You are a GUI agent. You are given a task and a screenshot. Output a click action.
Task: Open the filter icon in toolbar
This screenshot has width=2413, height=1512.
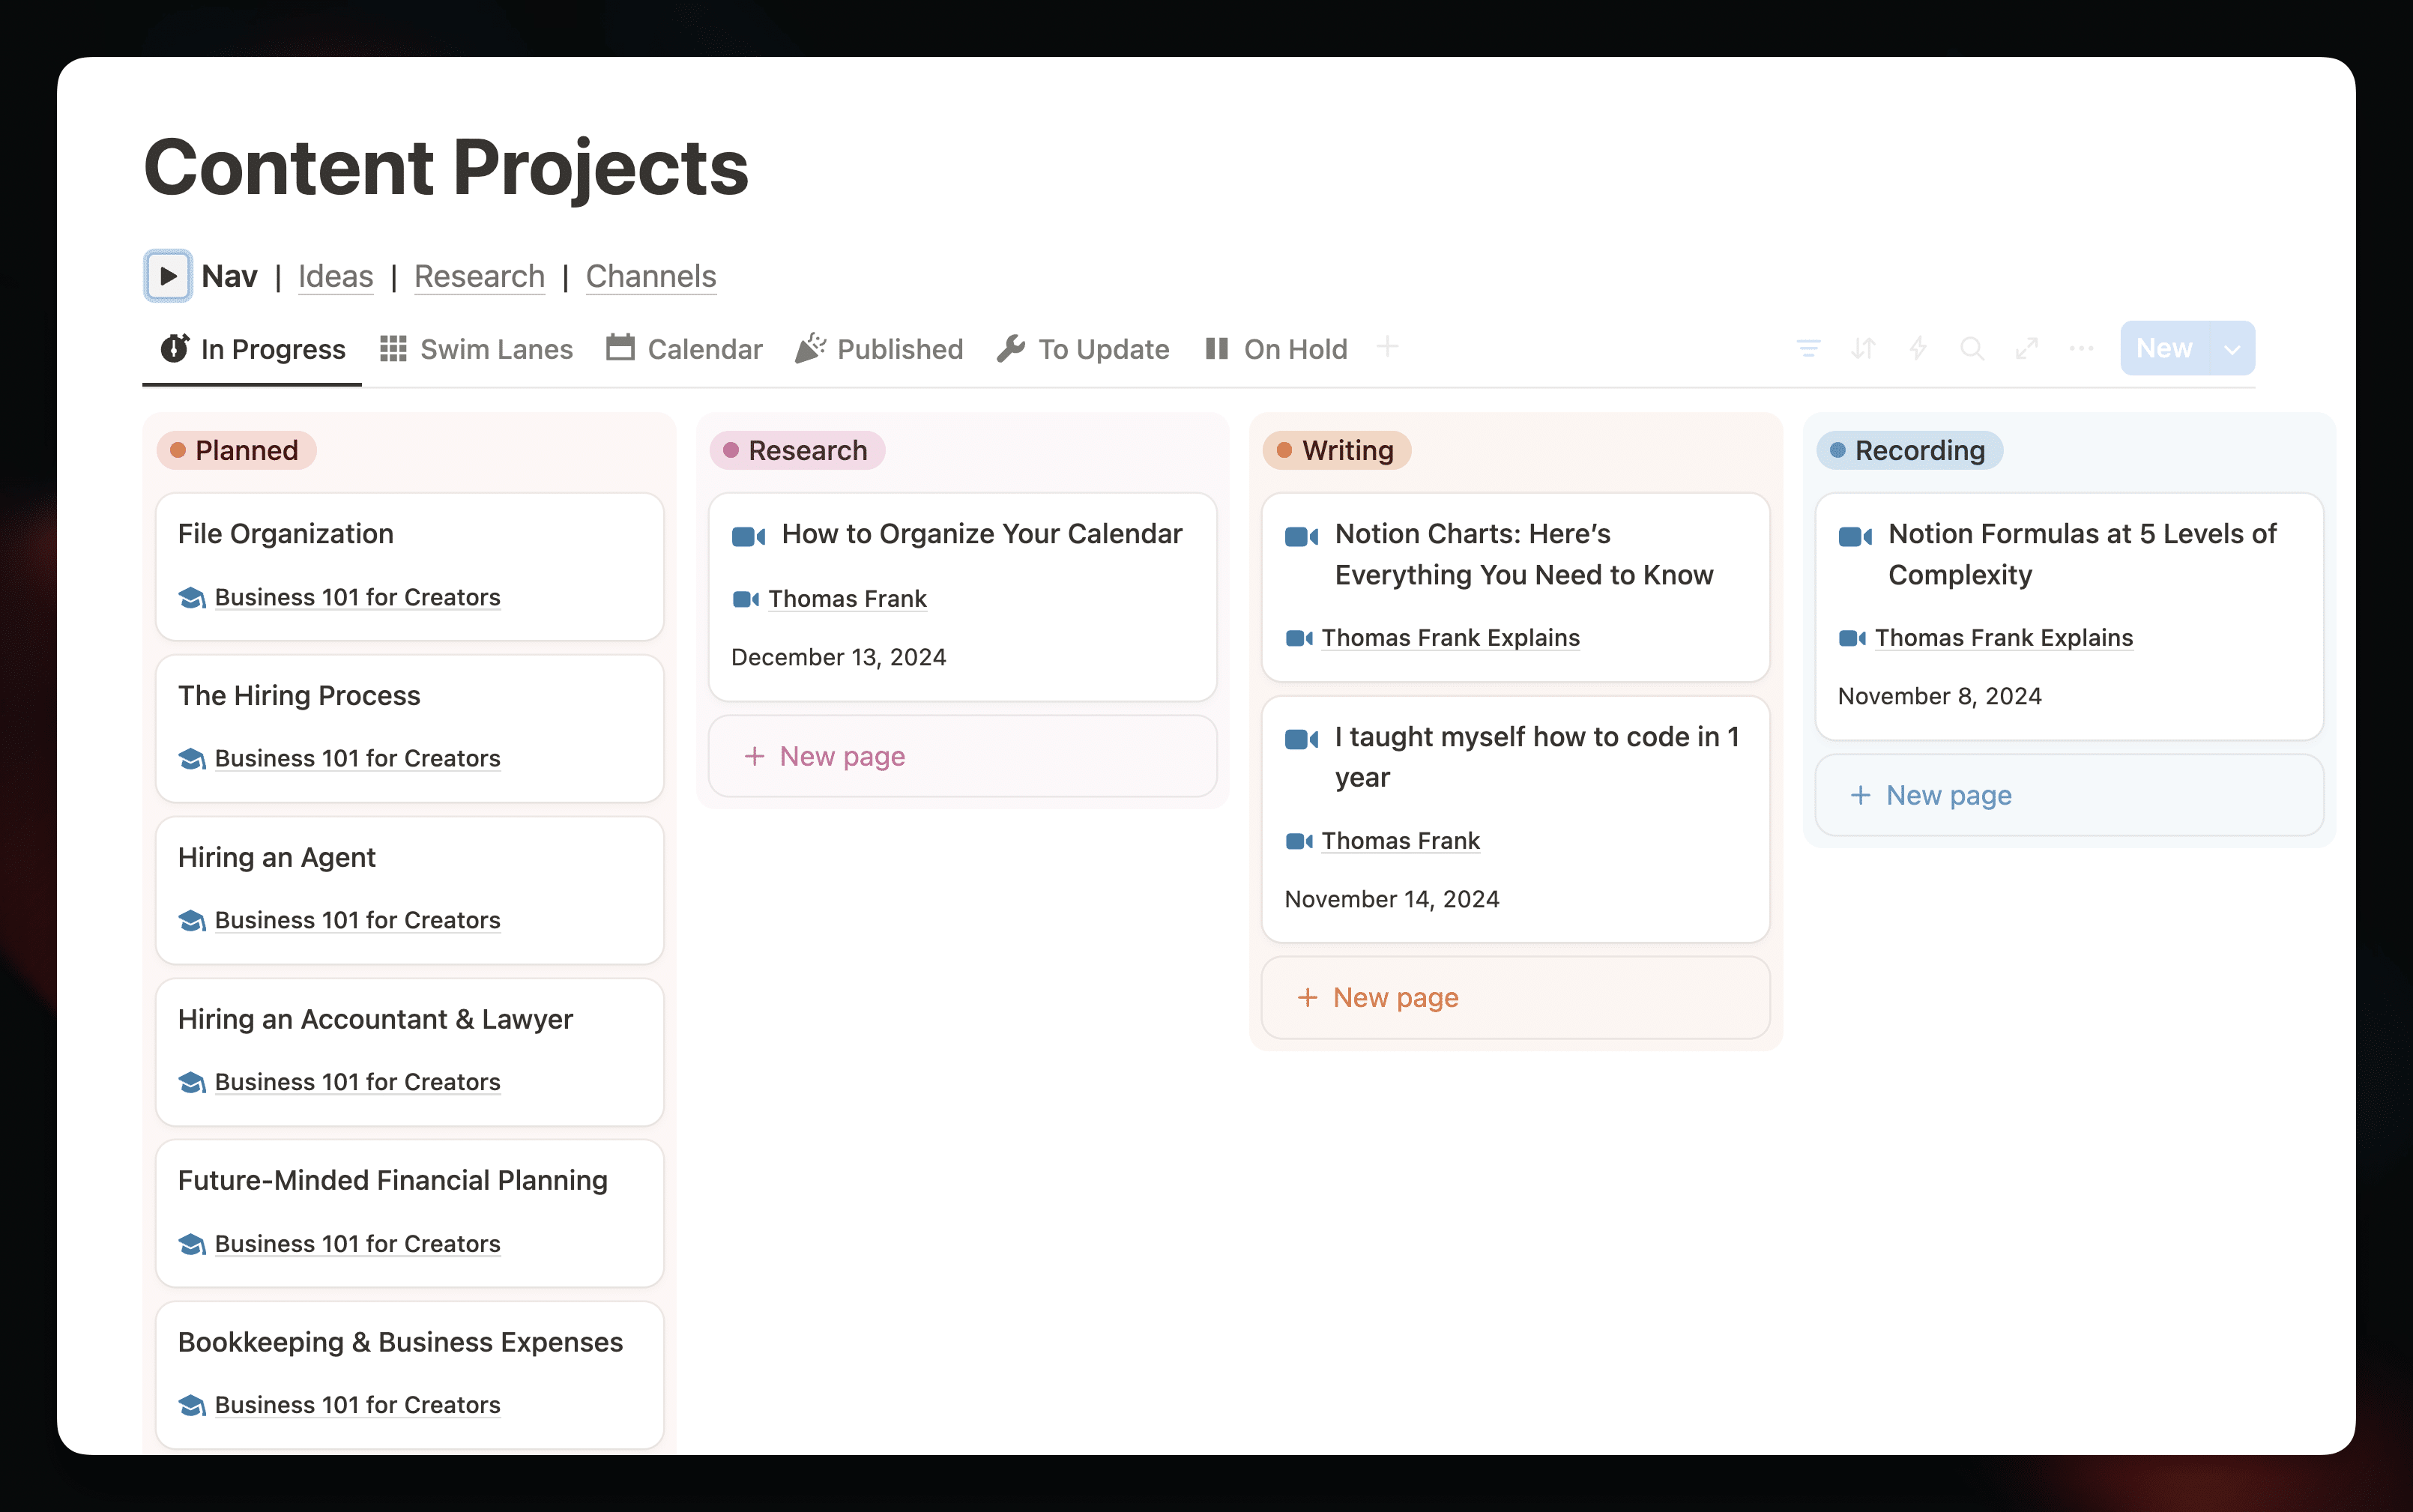(1808, 348)
